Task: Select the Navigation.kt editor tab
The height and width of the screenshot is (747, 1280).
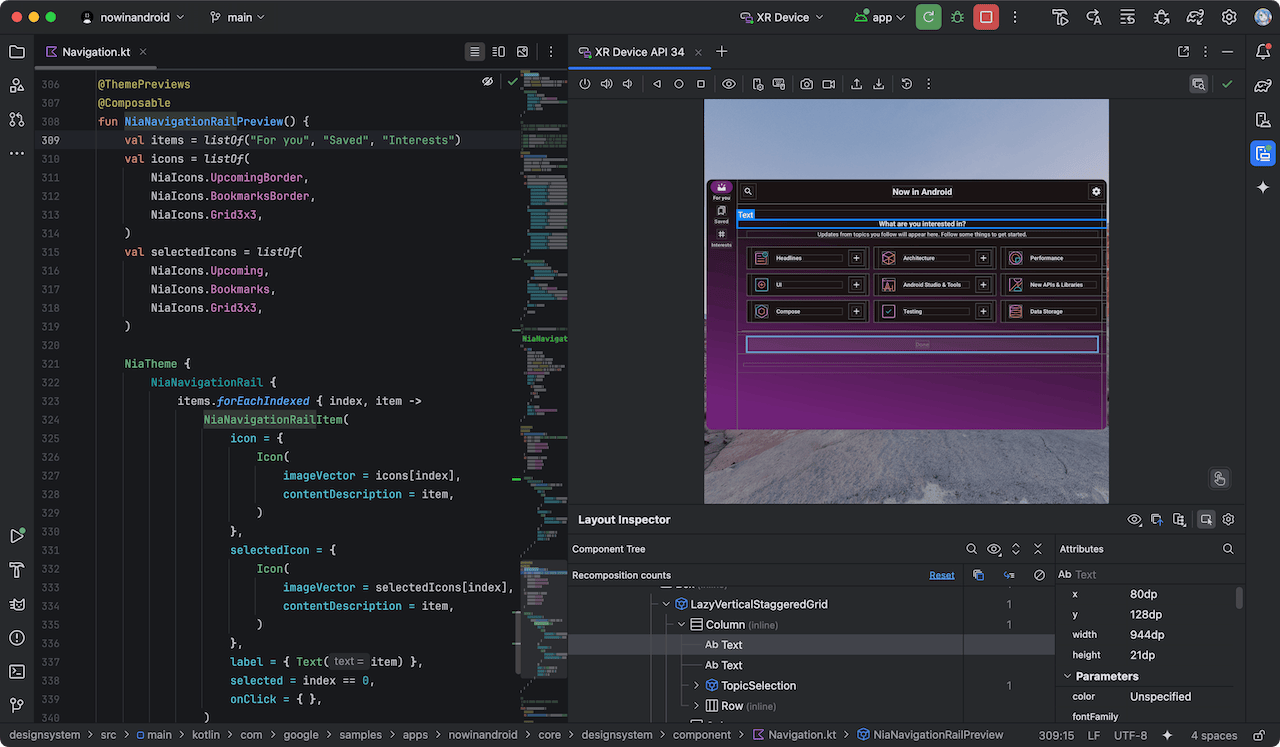Action: click(95, 52)
